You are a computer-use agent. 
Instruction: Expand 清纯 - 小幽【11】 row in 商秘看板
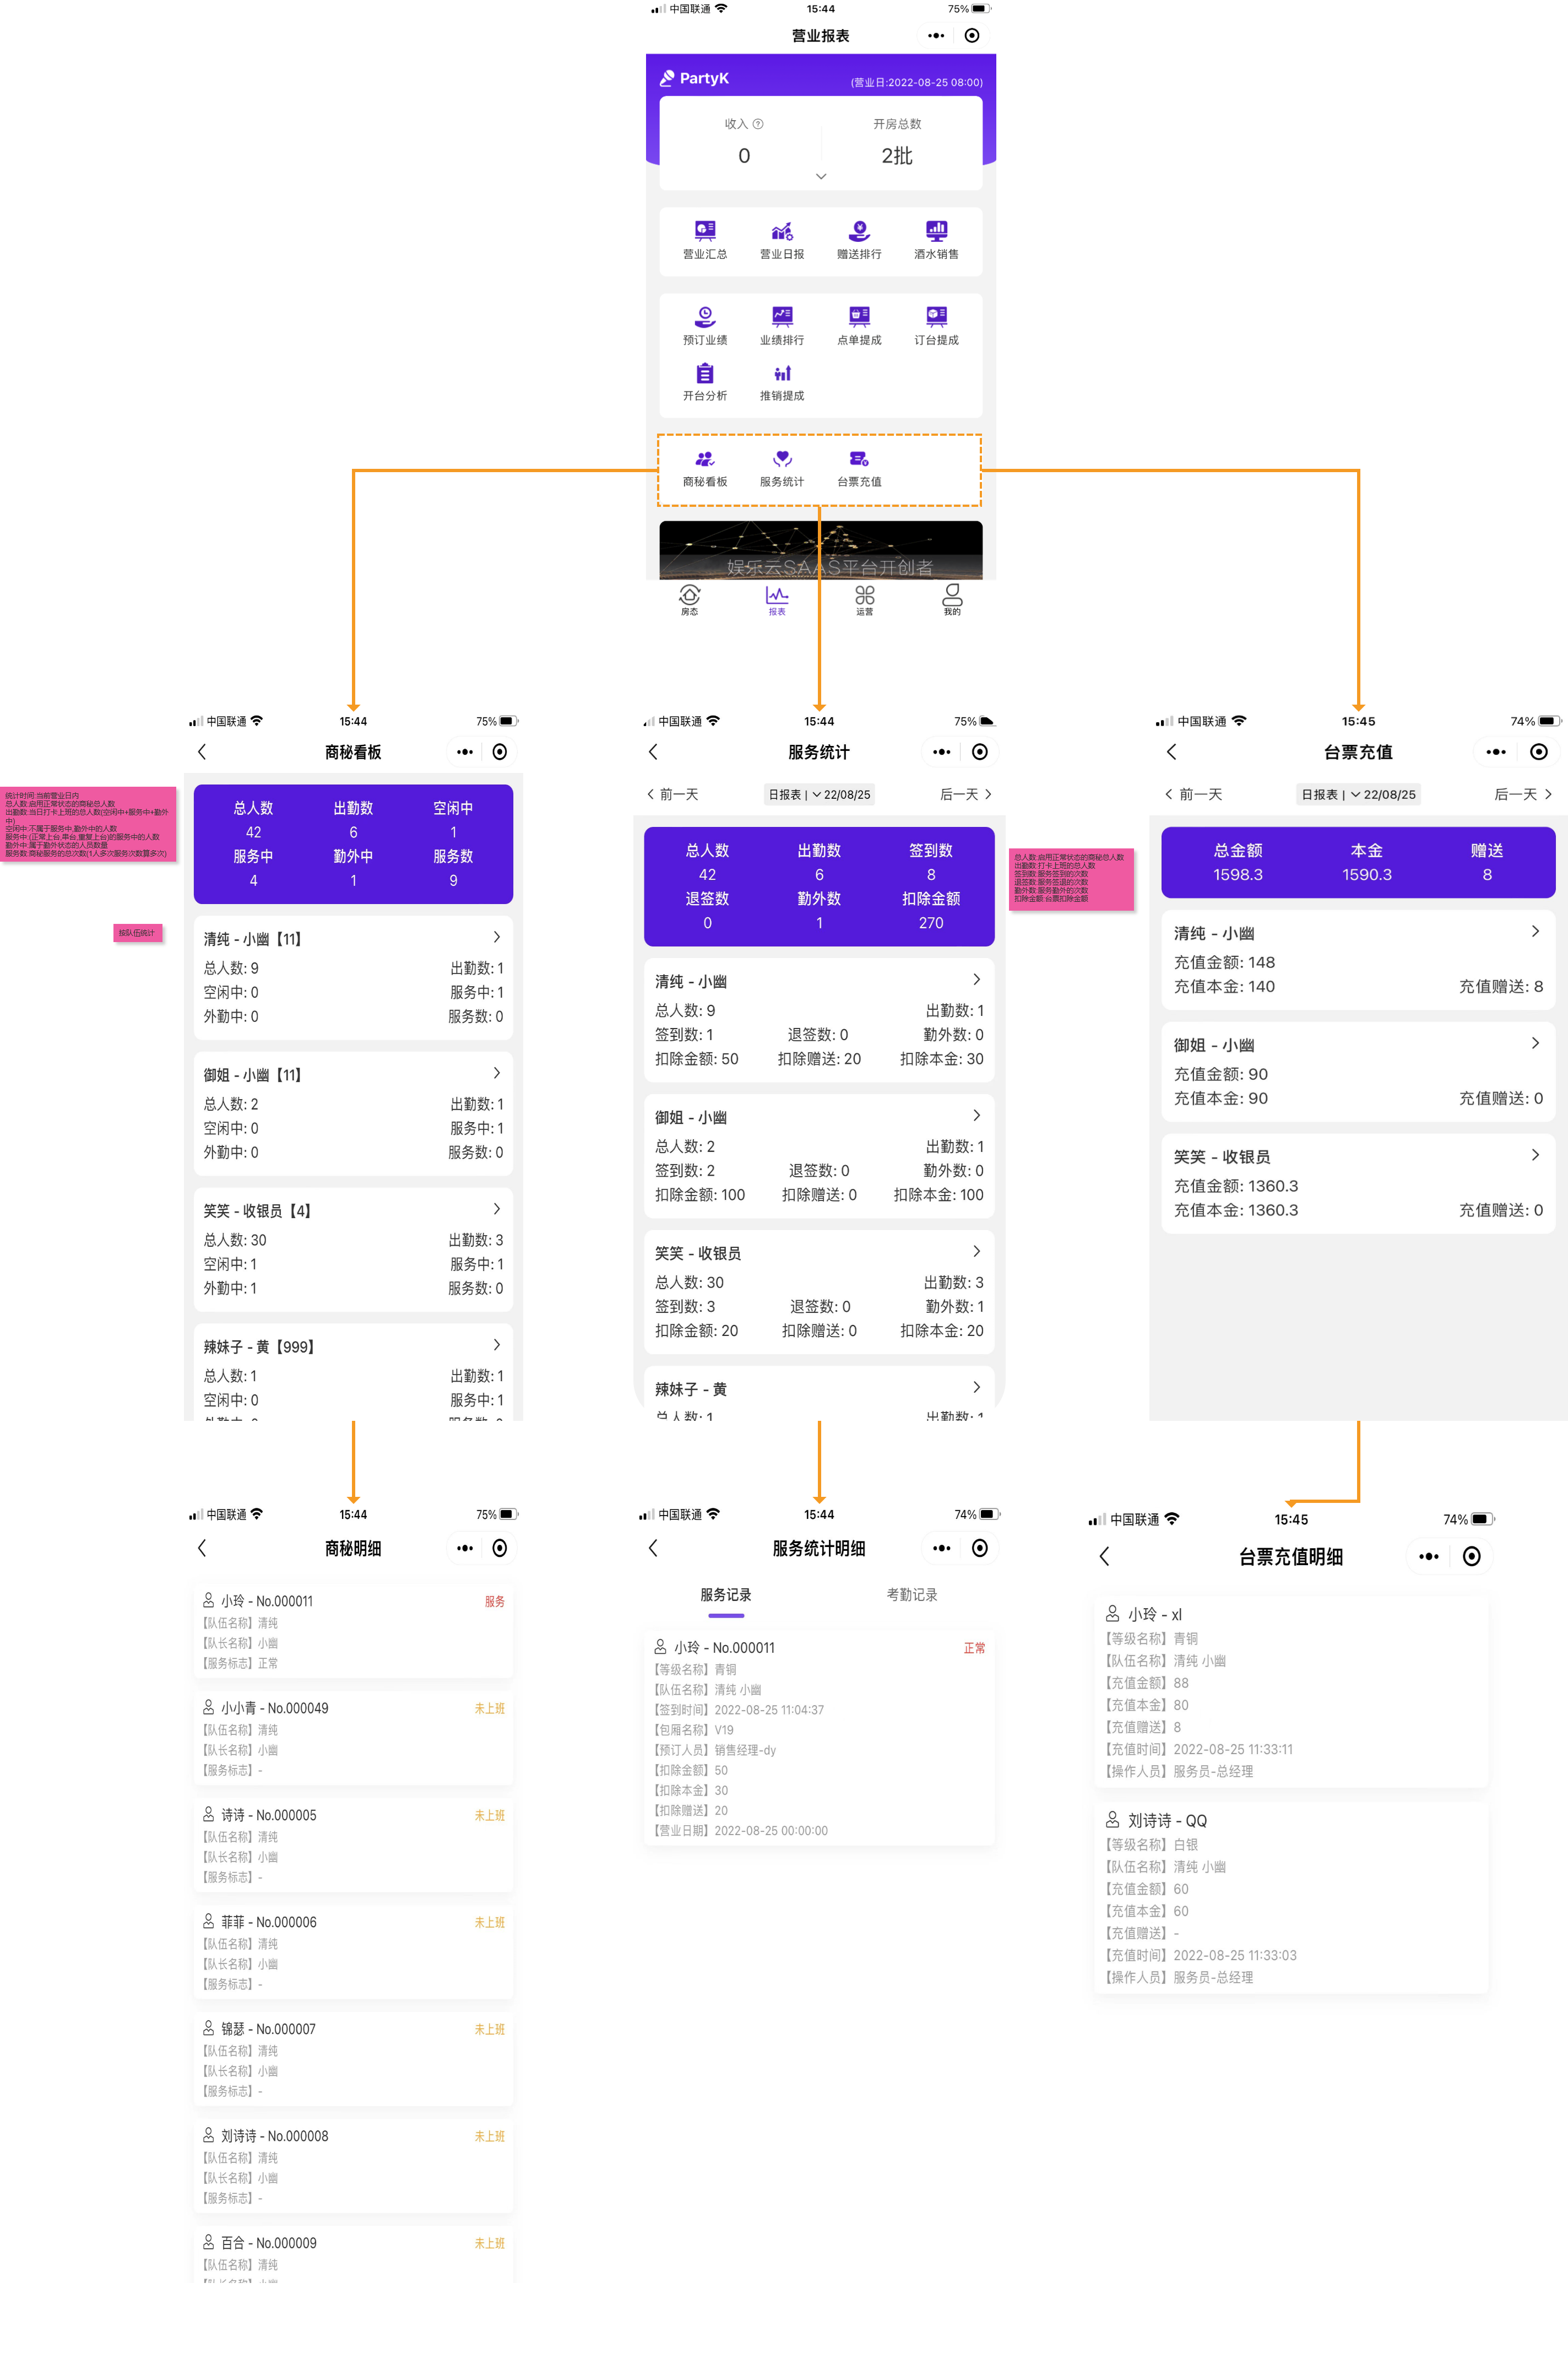[353, 978]
